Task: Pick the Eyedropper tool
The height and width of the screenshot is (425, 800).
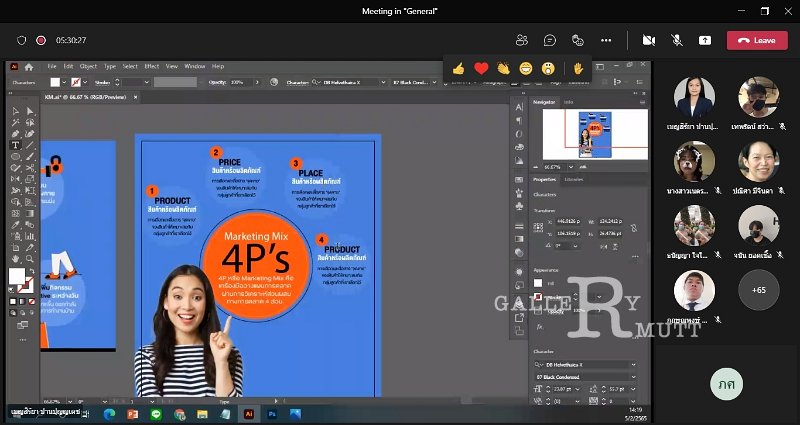Action: 15,224
